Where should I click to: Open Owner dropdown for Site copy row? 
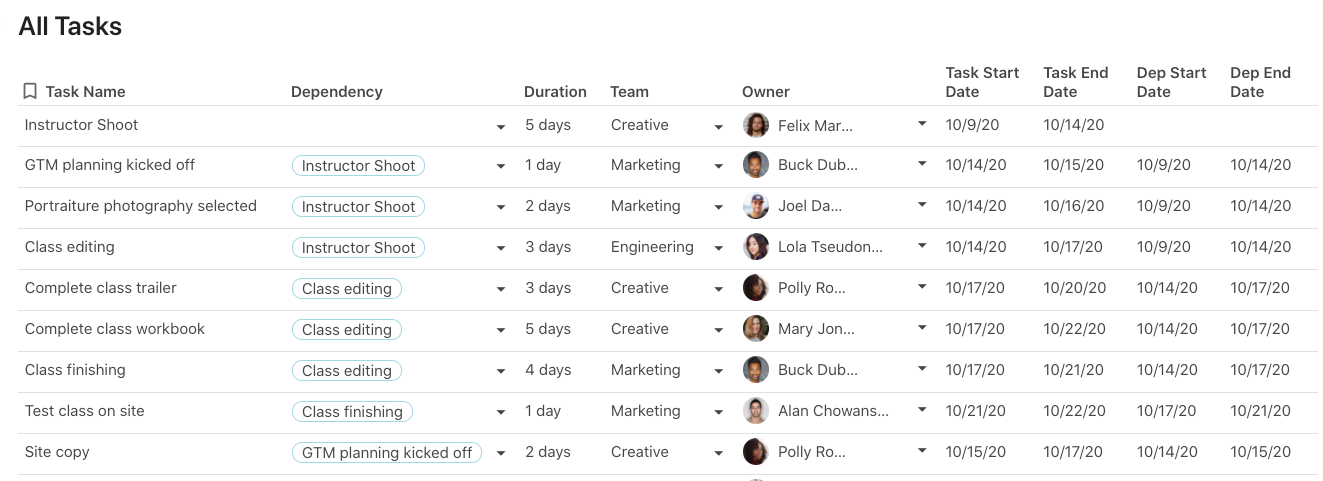(921, 452)
